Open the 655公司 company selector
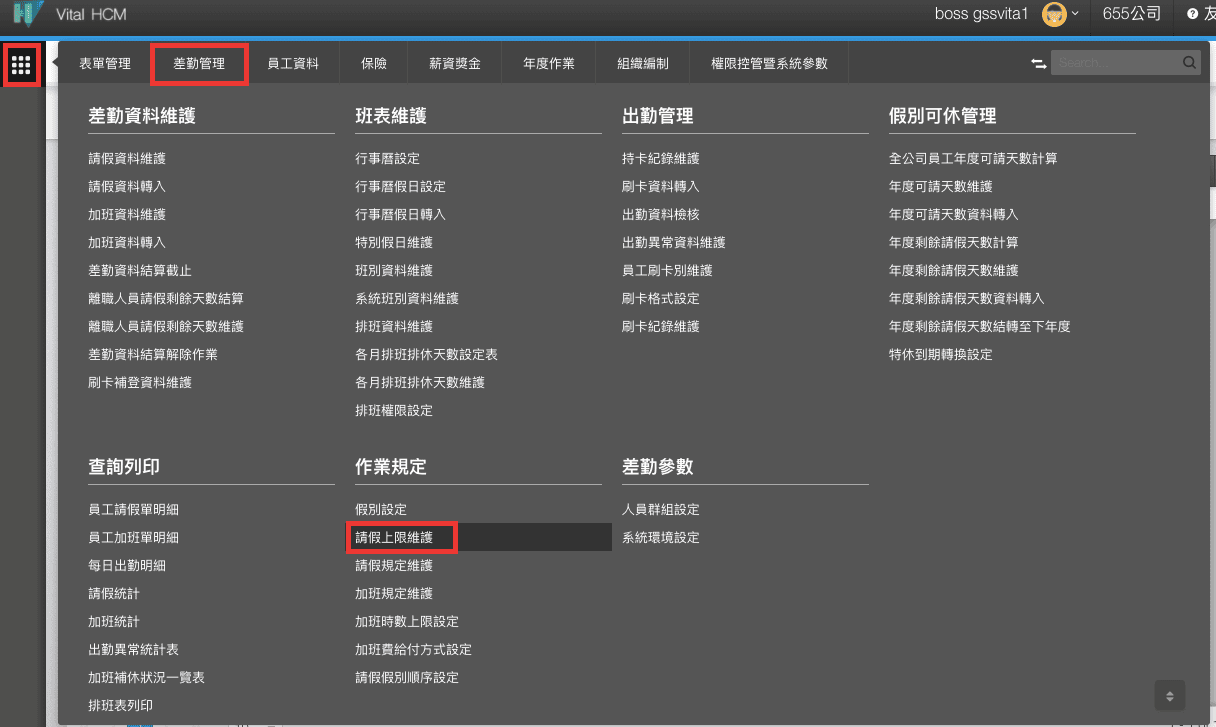The image size is (1216, 727). pyautogui.click(x=1131, y=14)
